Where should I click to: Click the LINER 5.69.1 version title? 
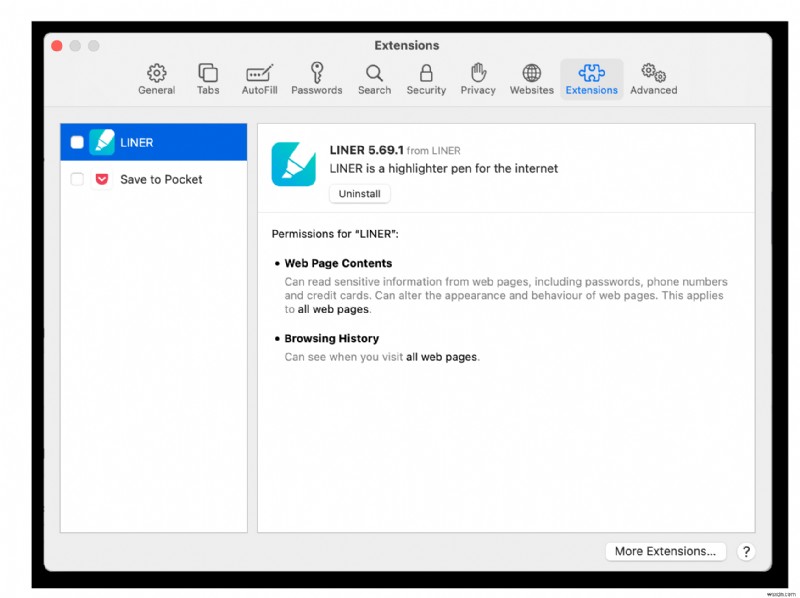pos(366,150)
